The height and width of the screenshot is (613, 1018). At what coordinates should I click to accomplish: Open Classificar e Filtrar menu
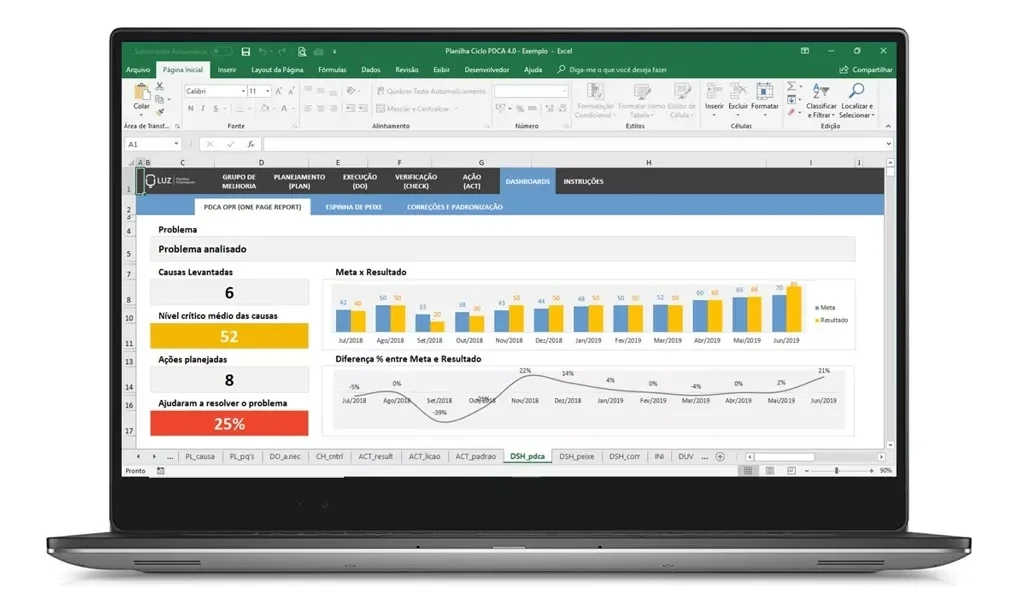[x=821, y=101]
